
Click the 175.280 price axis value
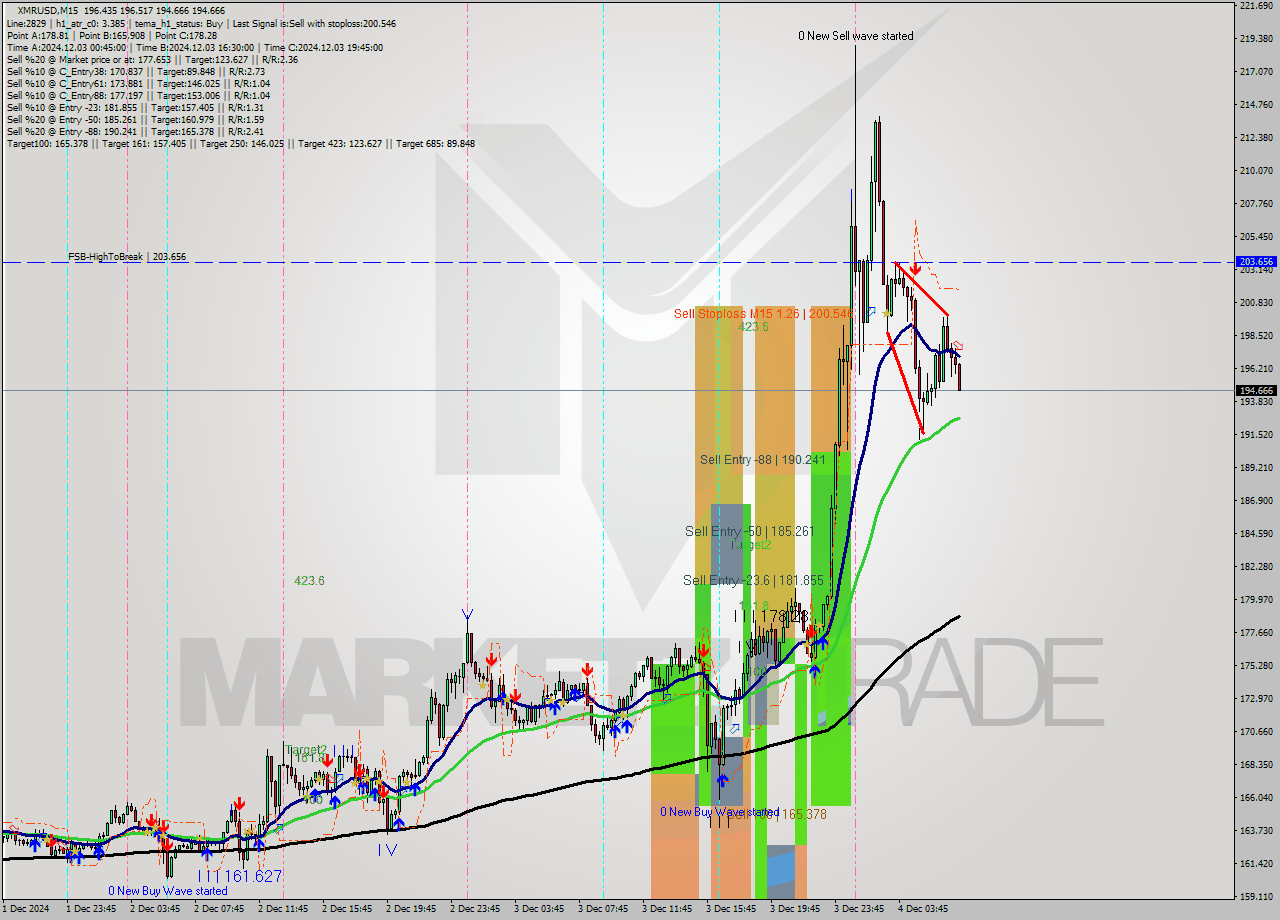coord(1256,666)
